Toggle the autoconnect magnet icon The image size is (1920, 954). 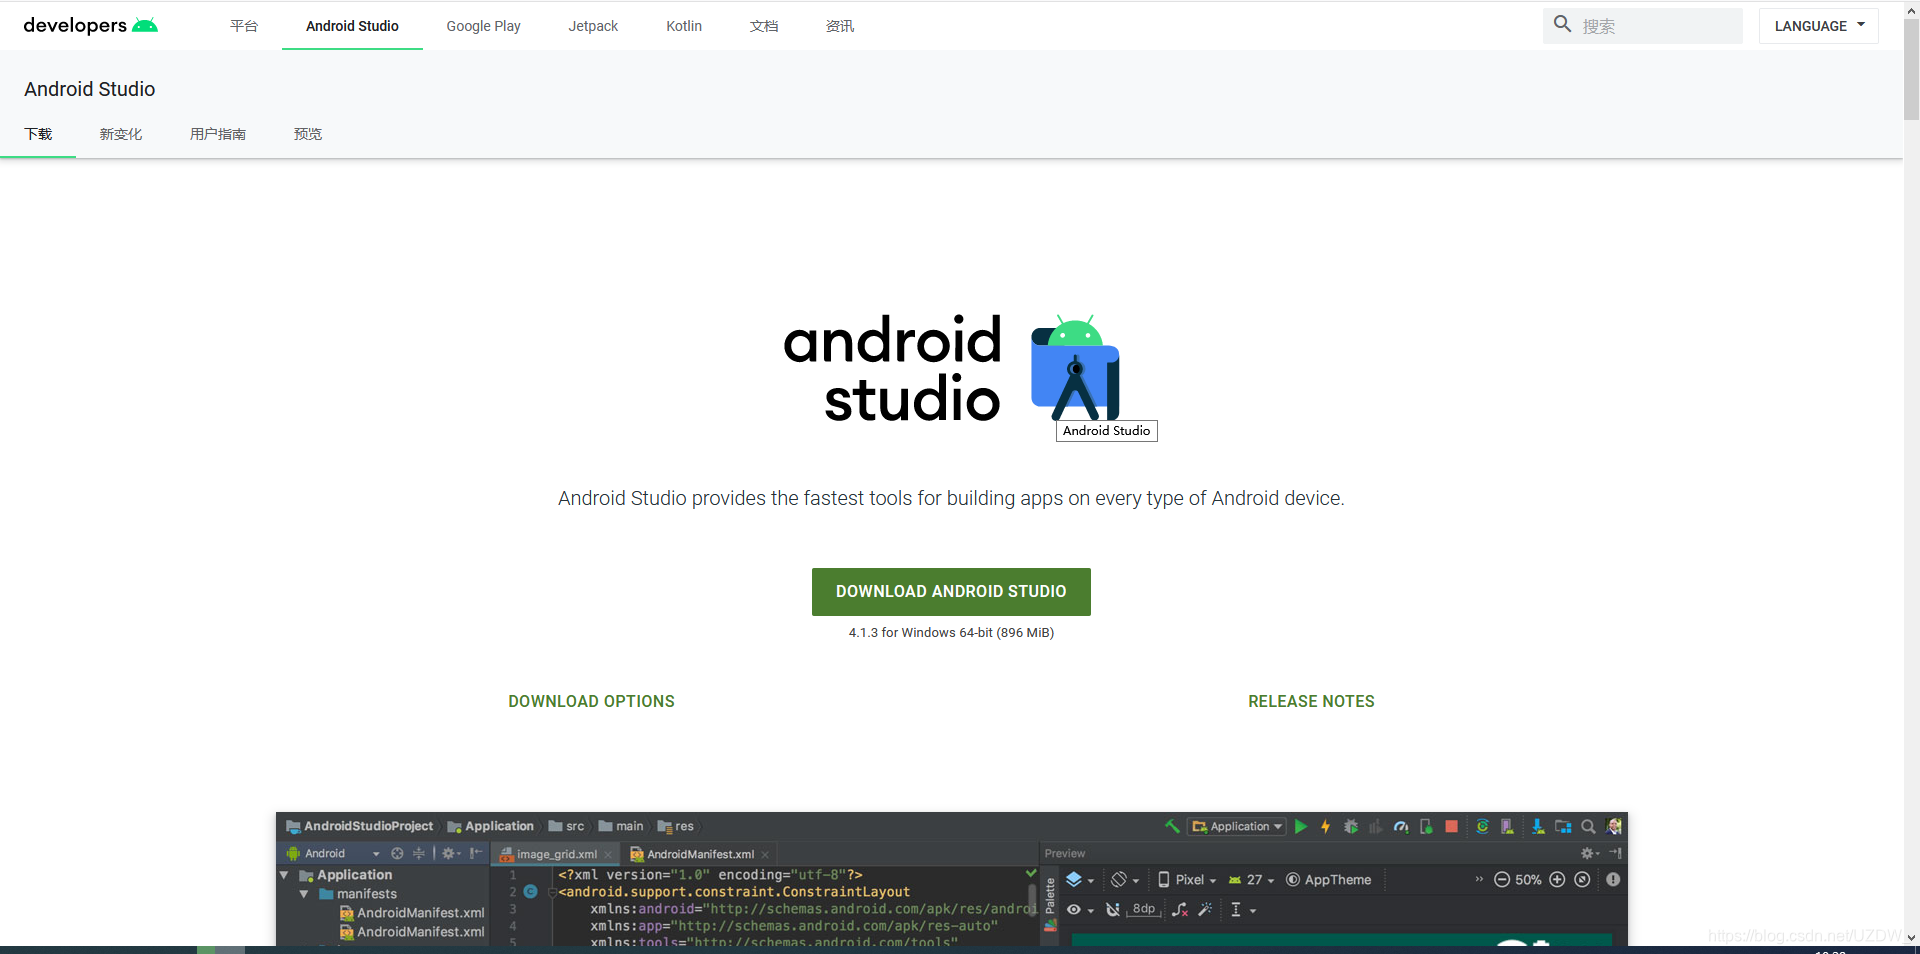point(1112,909)
